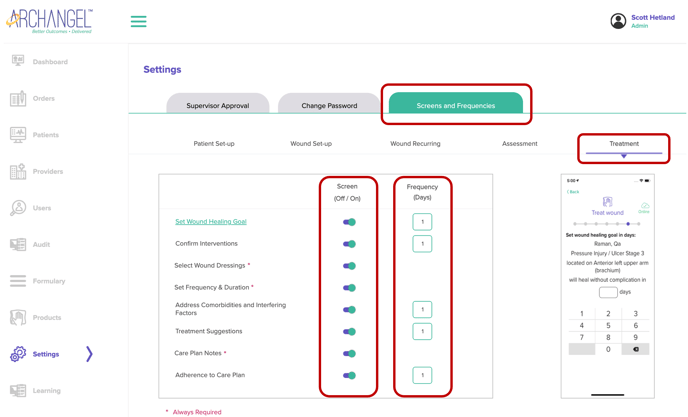Switch to the Change Password tab
The image size is (688, 417).
coord(329,105)
